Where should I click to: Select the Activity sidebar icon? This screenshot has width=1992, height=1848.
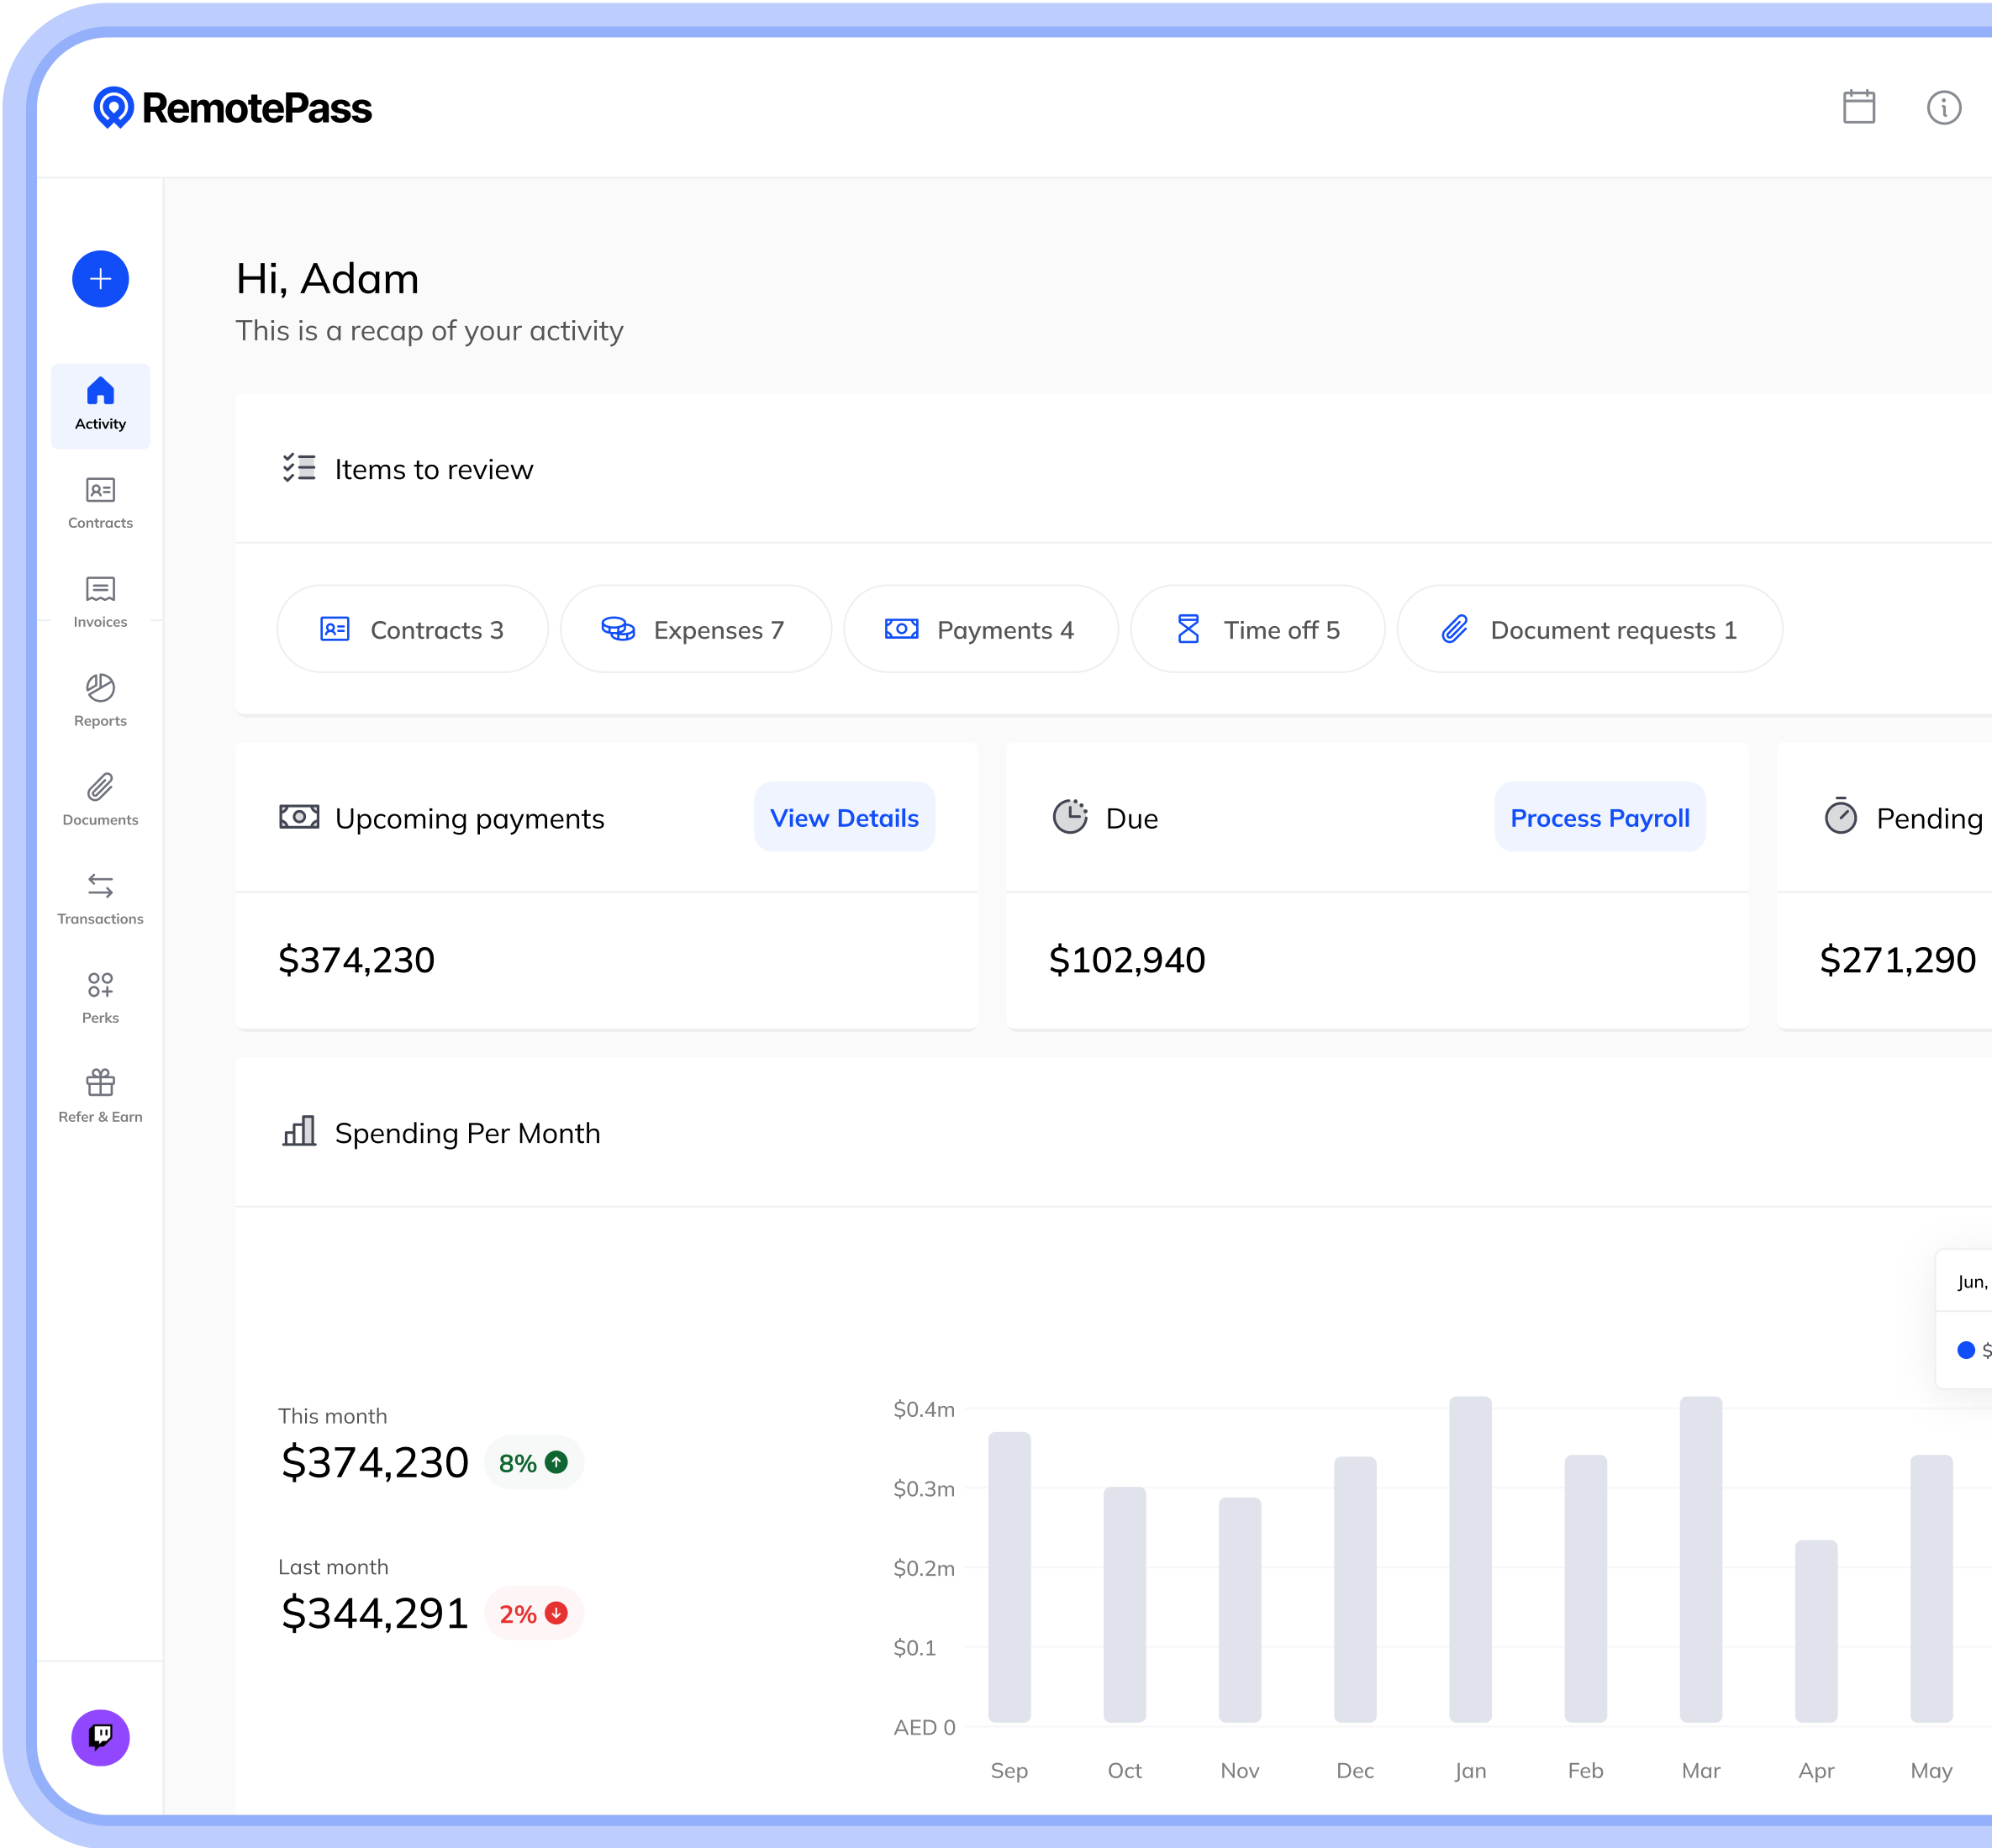click(x=100, y=405)
